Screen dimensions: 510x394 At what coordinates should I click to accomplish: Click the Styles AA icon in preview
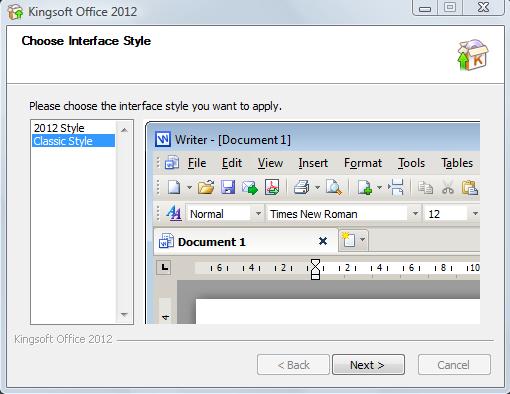(x=174, y=213)
